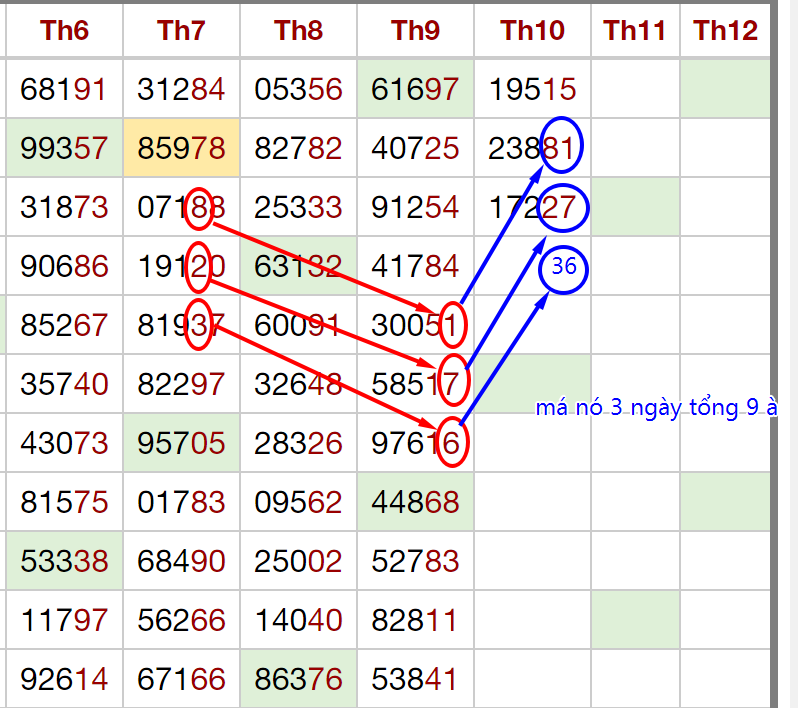Image resolution: width=798 pixels, height=708 pixels.
Task: Select yellow highlighted cell 85978
Action: point(181,148)
